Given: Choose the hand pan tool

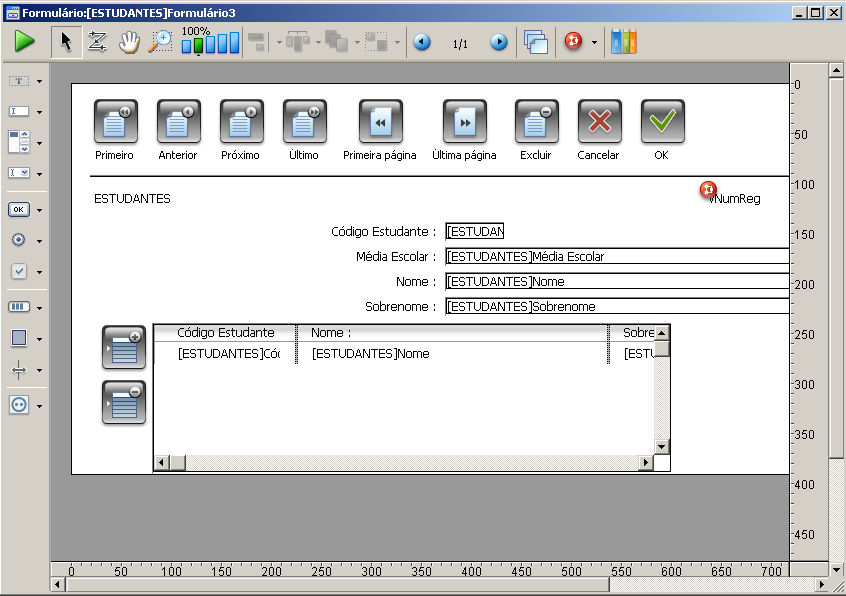Looking at the screenshot, I should click(129, 42).
